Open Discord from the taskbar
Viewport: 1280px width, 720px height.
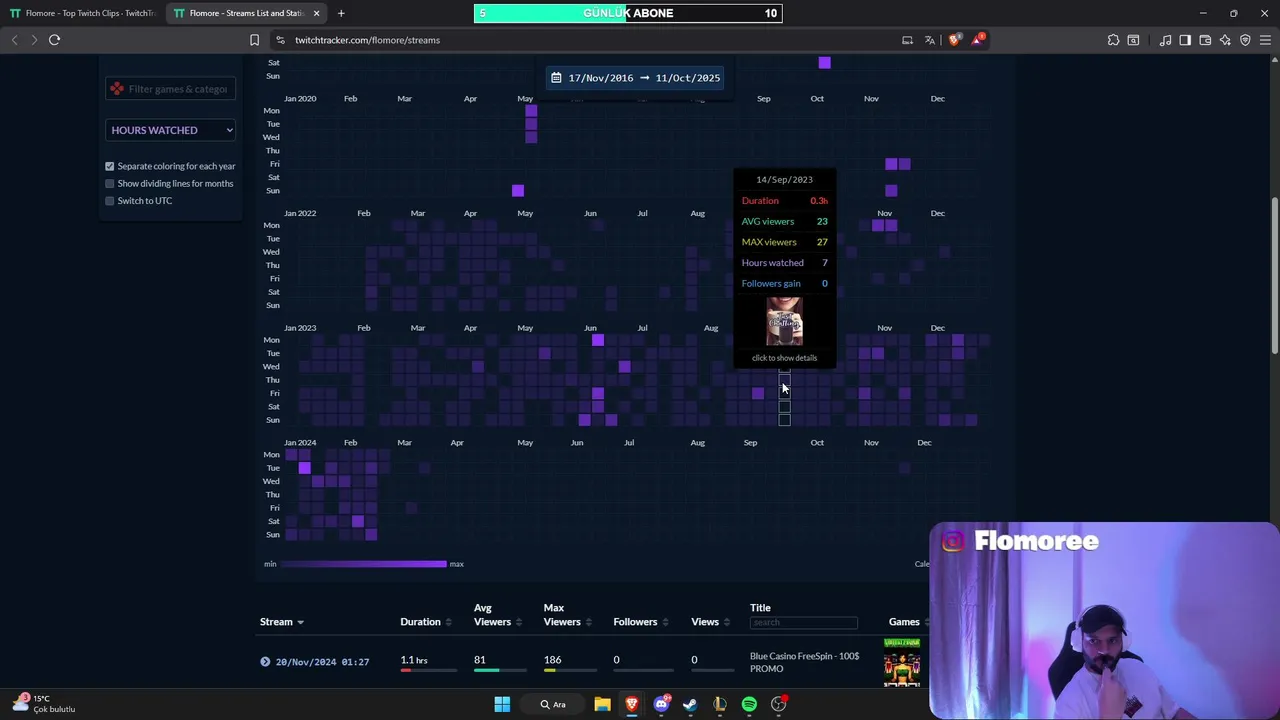(x=661, y=704)
